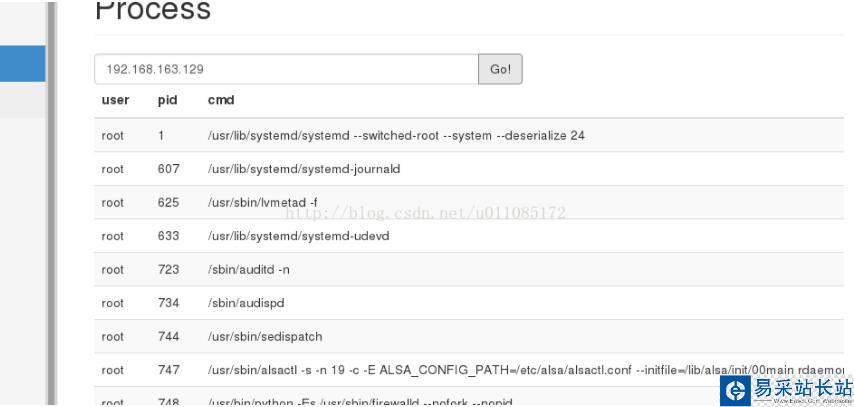Image resolution: width=854 pixels, height=407 pixels.
Task: Select the /sbin/auditd -n row
Action: tap(248, 270)
